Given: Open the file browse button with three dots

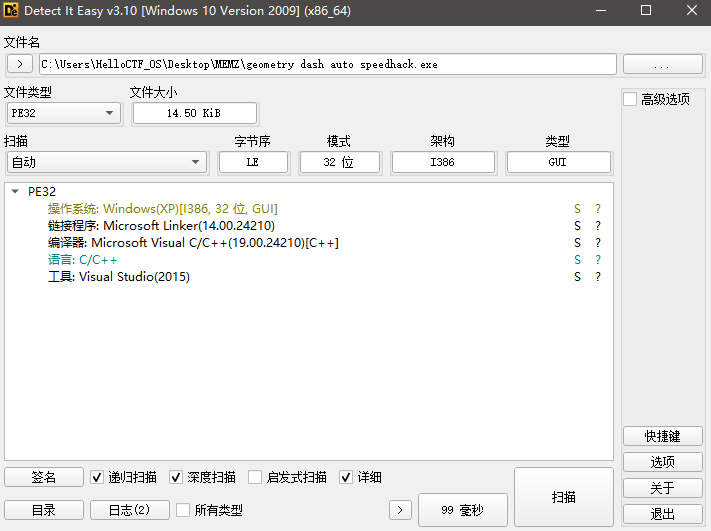Looking at the screenshot, I should [x=662, y=64].
